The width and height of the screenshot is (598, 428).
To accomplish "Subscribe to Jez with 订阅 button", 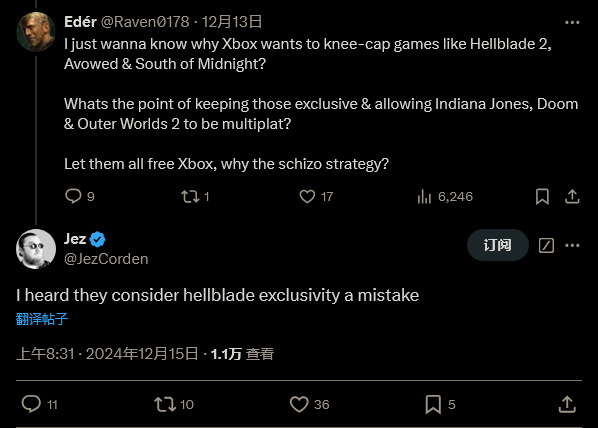I will [498, 245].
